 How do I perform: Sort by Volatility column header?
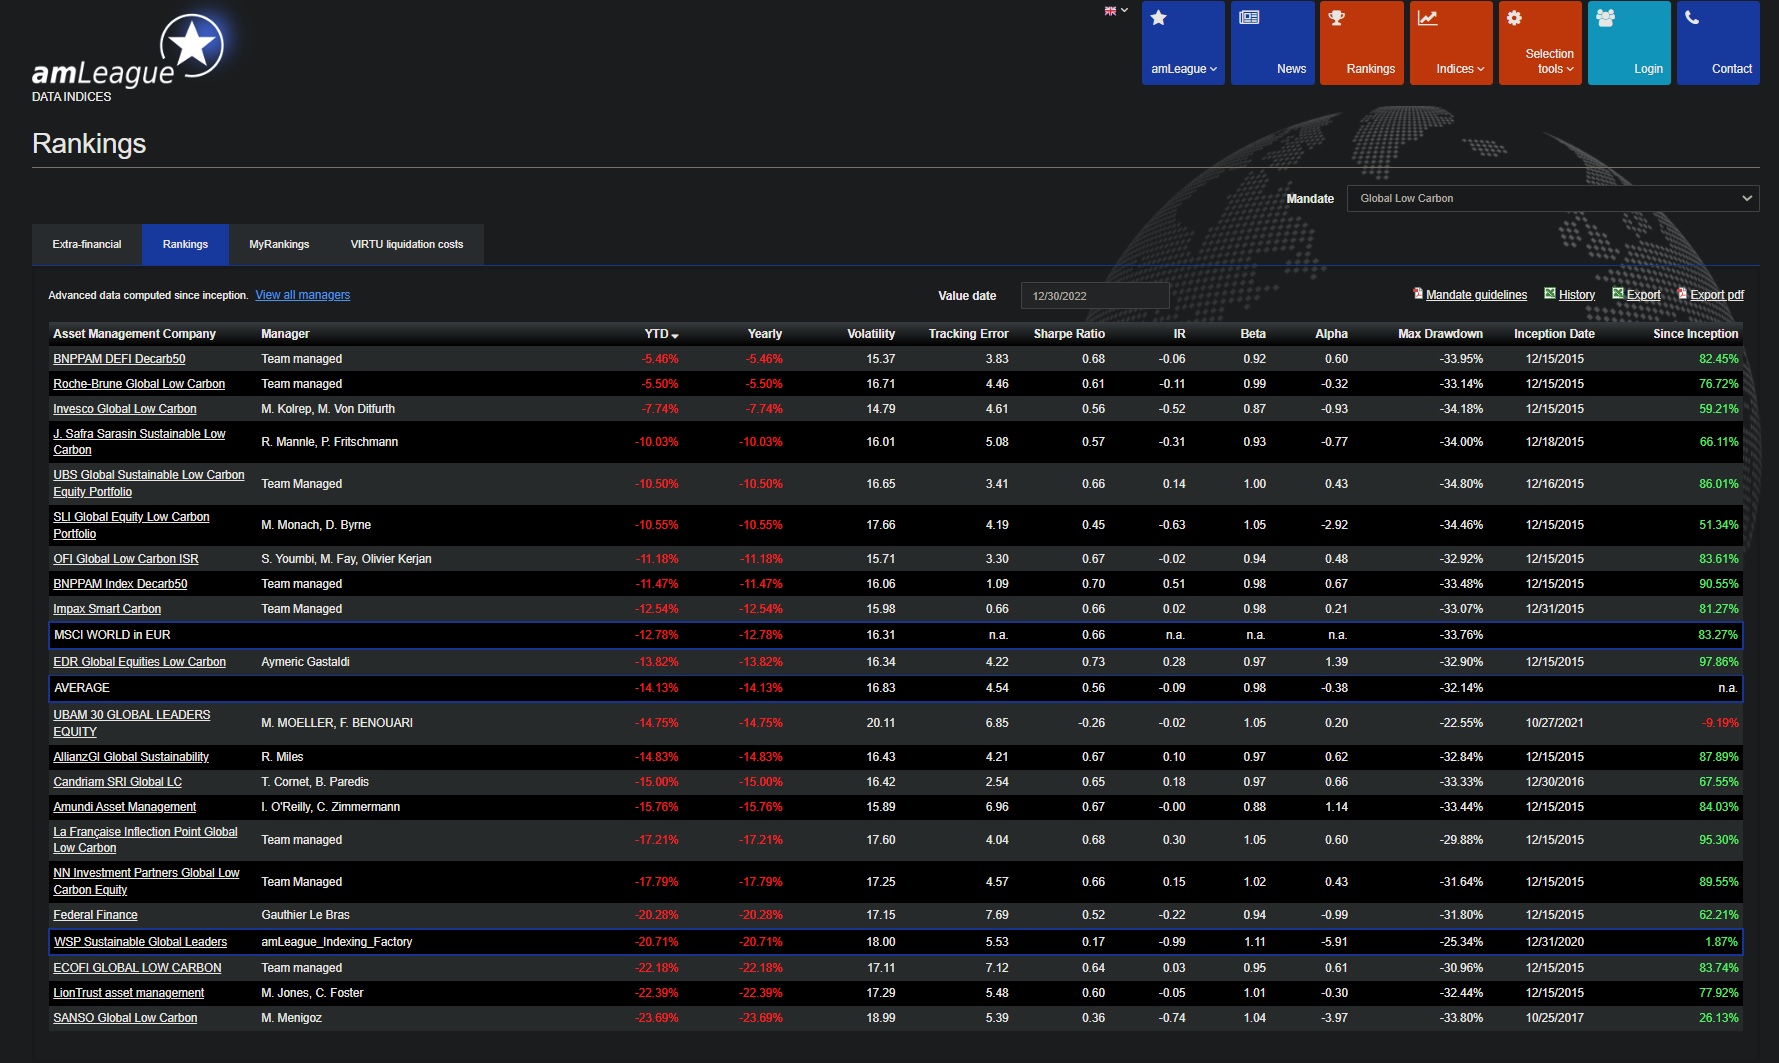point(871,334)
